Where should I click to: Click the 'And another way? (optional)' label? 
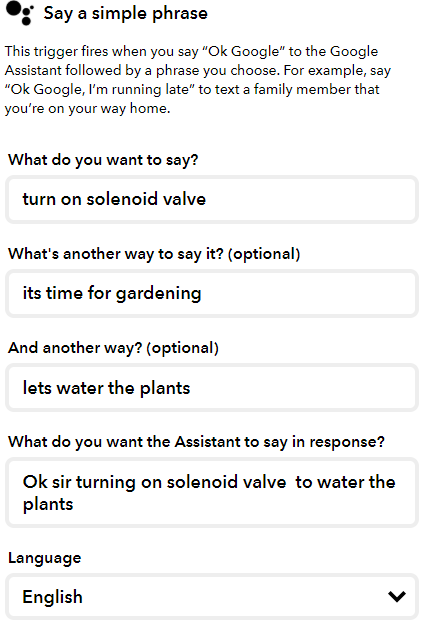click(113, 348)
